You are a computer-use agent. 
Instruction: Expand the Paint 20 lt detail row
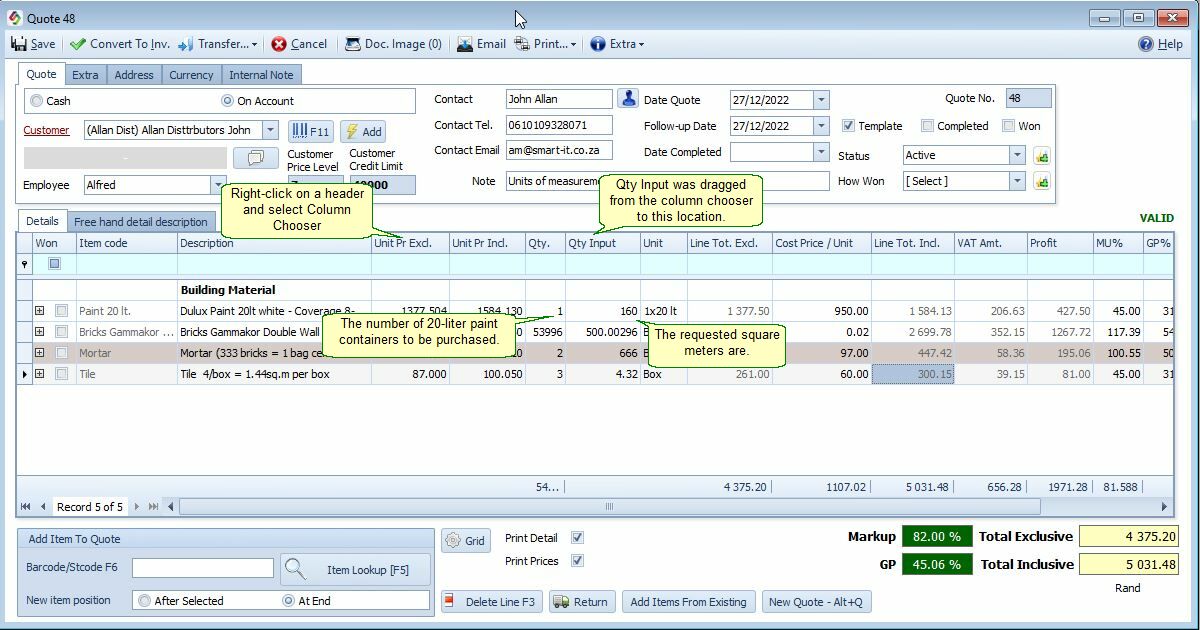(39, 311)
